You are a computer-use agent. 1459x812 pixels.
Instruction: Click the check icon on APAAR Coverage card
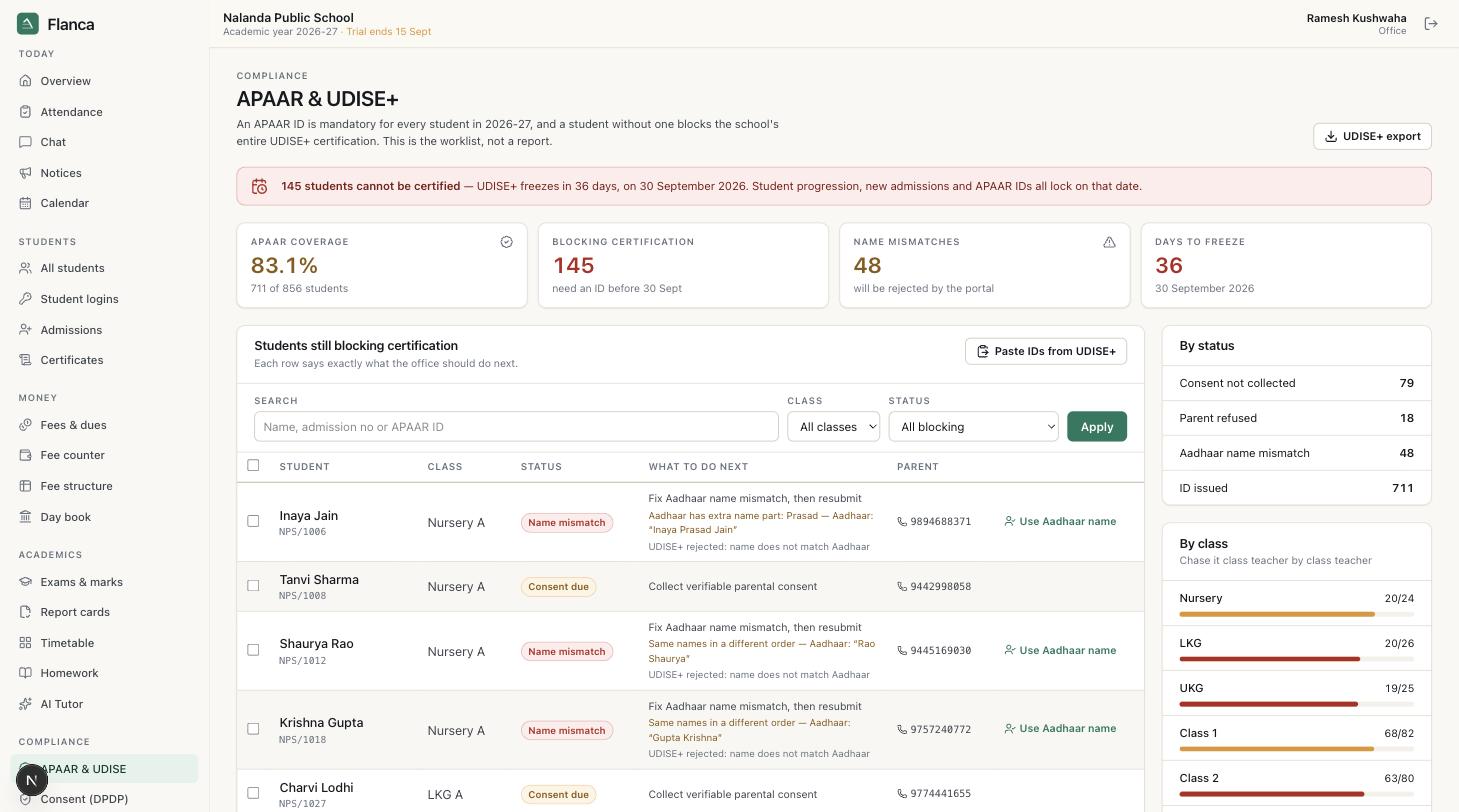click(506, 242)
